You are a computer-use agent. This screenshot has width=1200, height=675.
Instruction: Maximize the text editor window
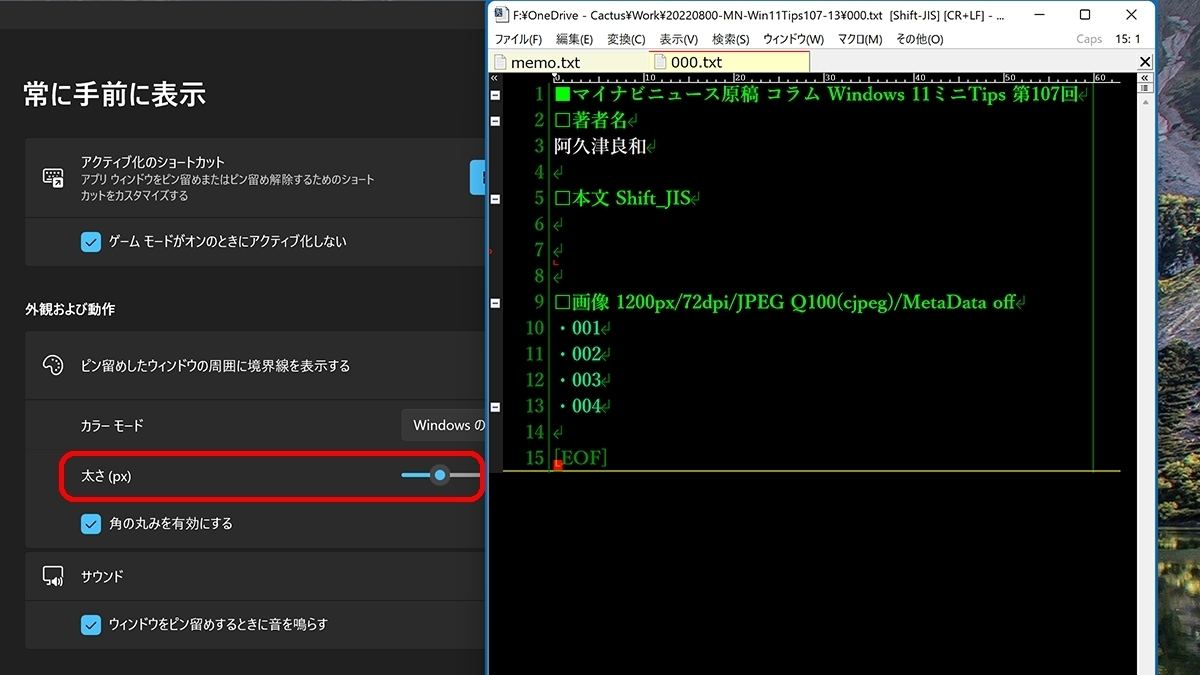tap(1085, 15)
